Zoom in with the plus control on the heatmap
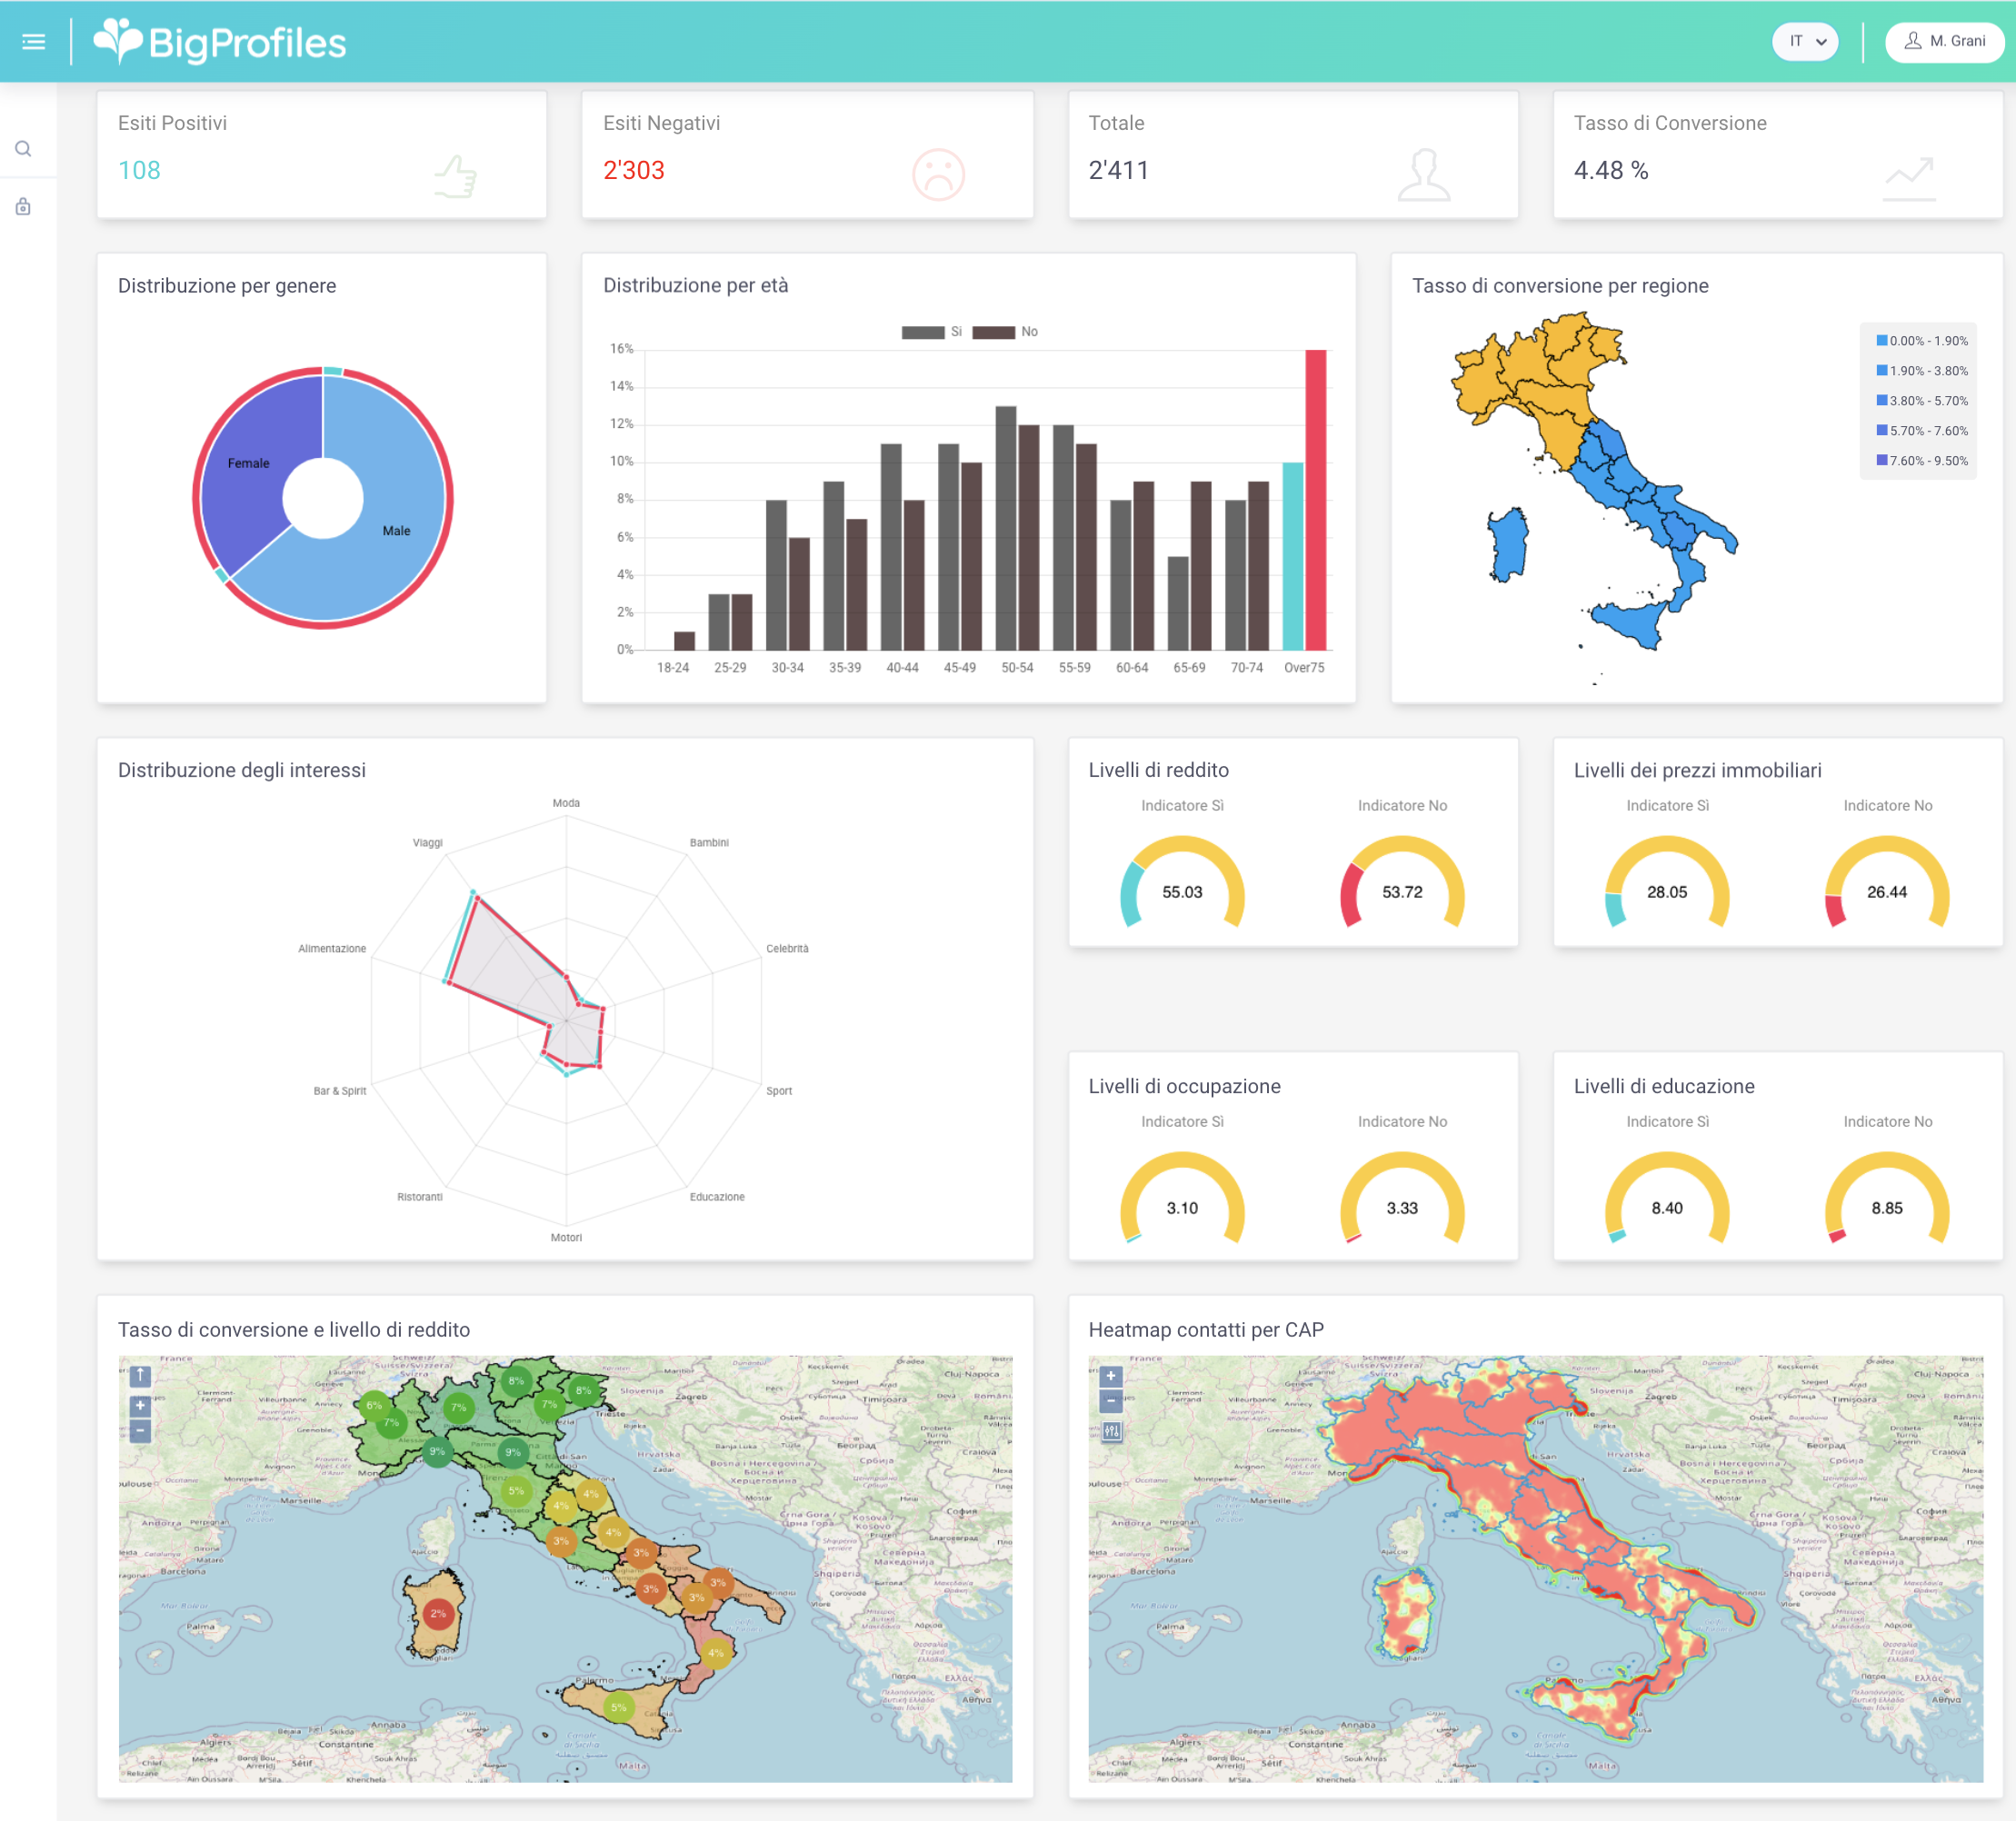2016x1821 pixels. click(1111, 1377)
